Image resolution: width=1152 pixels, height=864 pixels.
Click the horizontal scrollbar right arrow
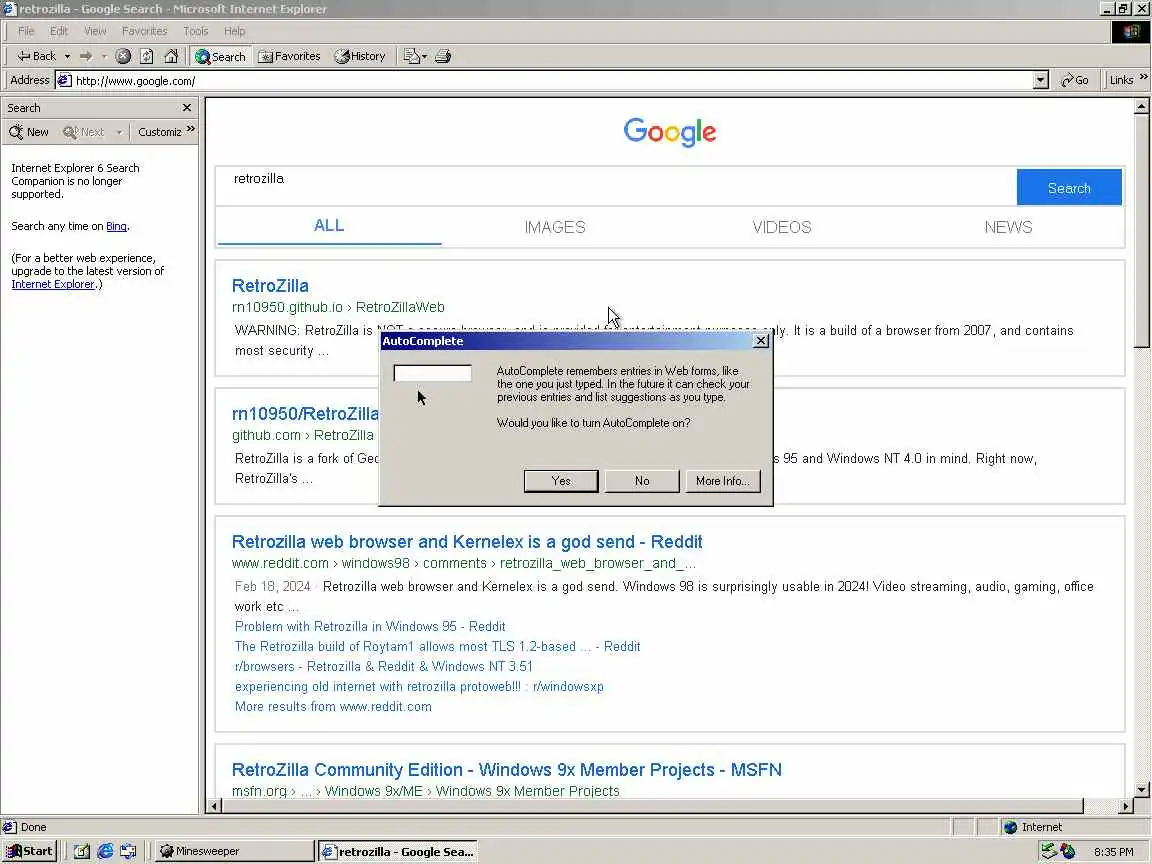pyautogui.click(x=1125, y=806)
